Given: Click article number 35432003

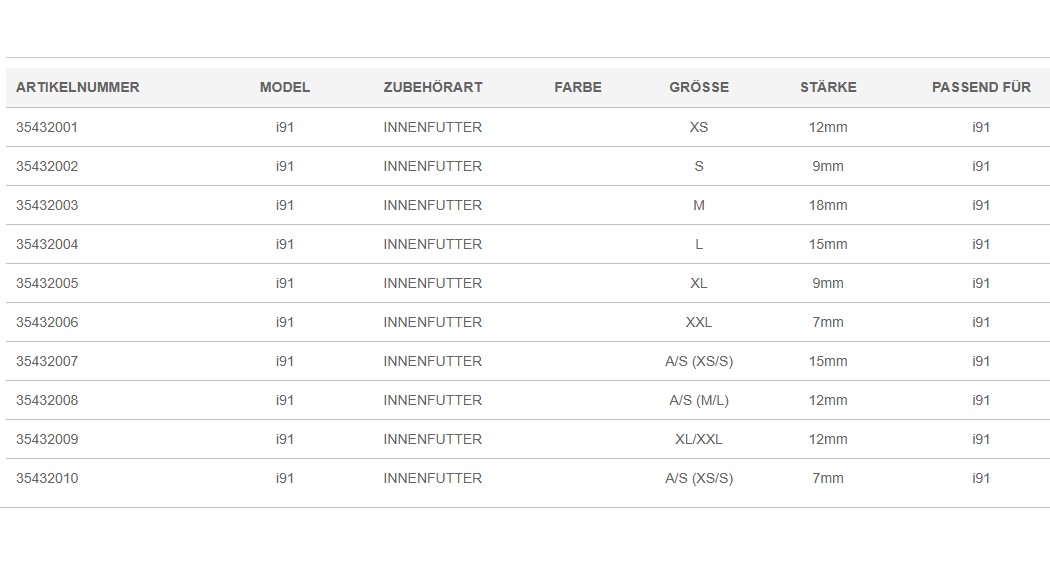Looking at the screenshot, I should 47,205.
